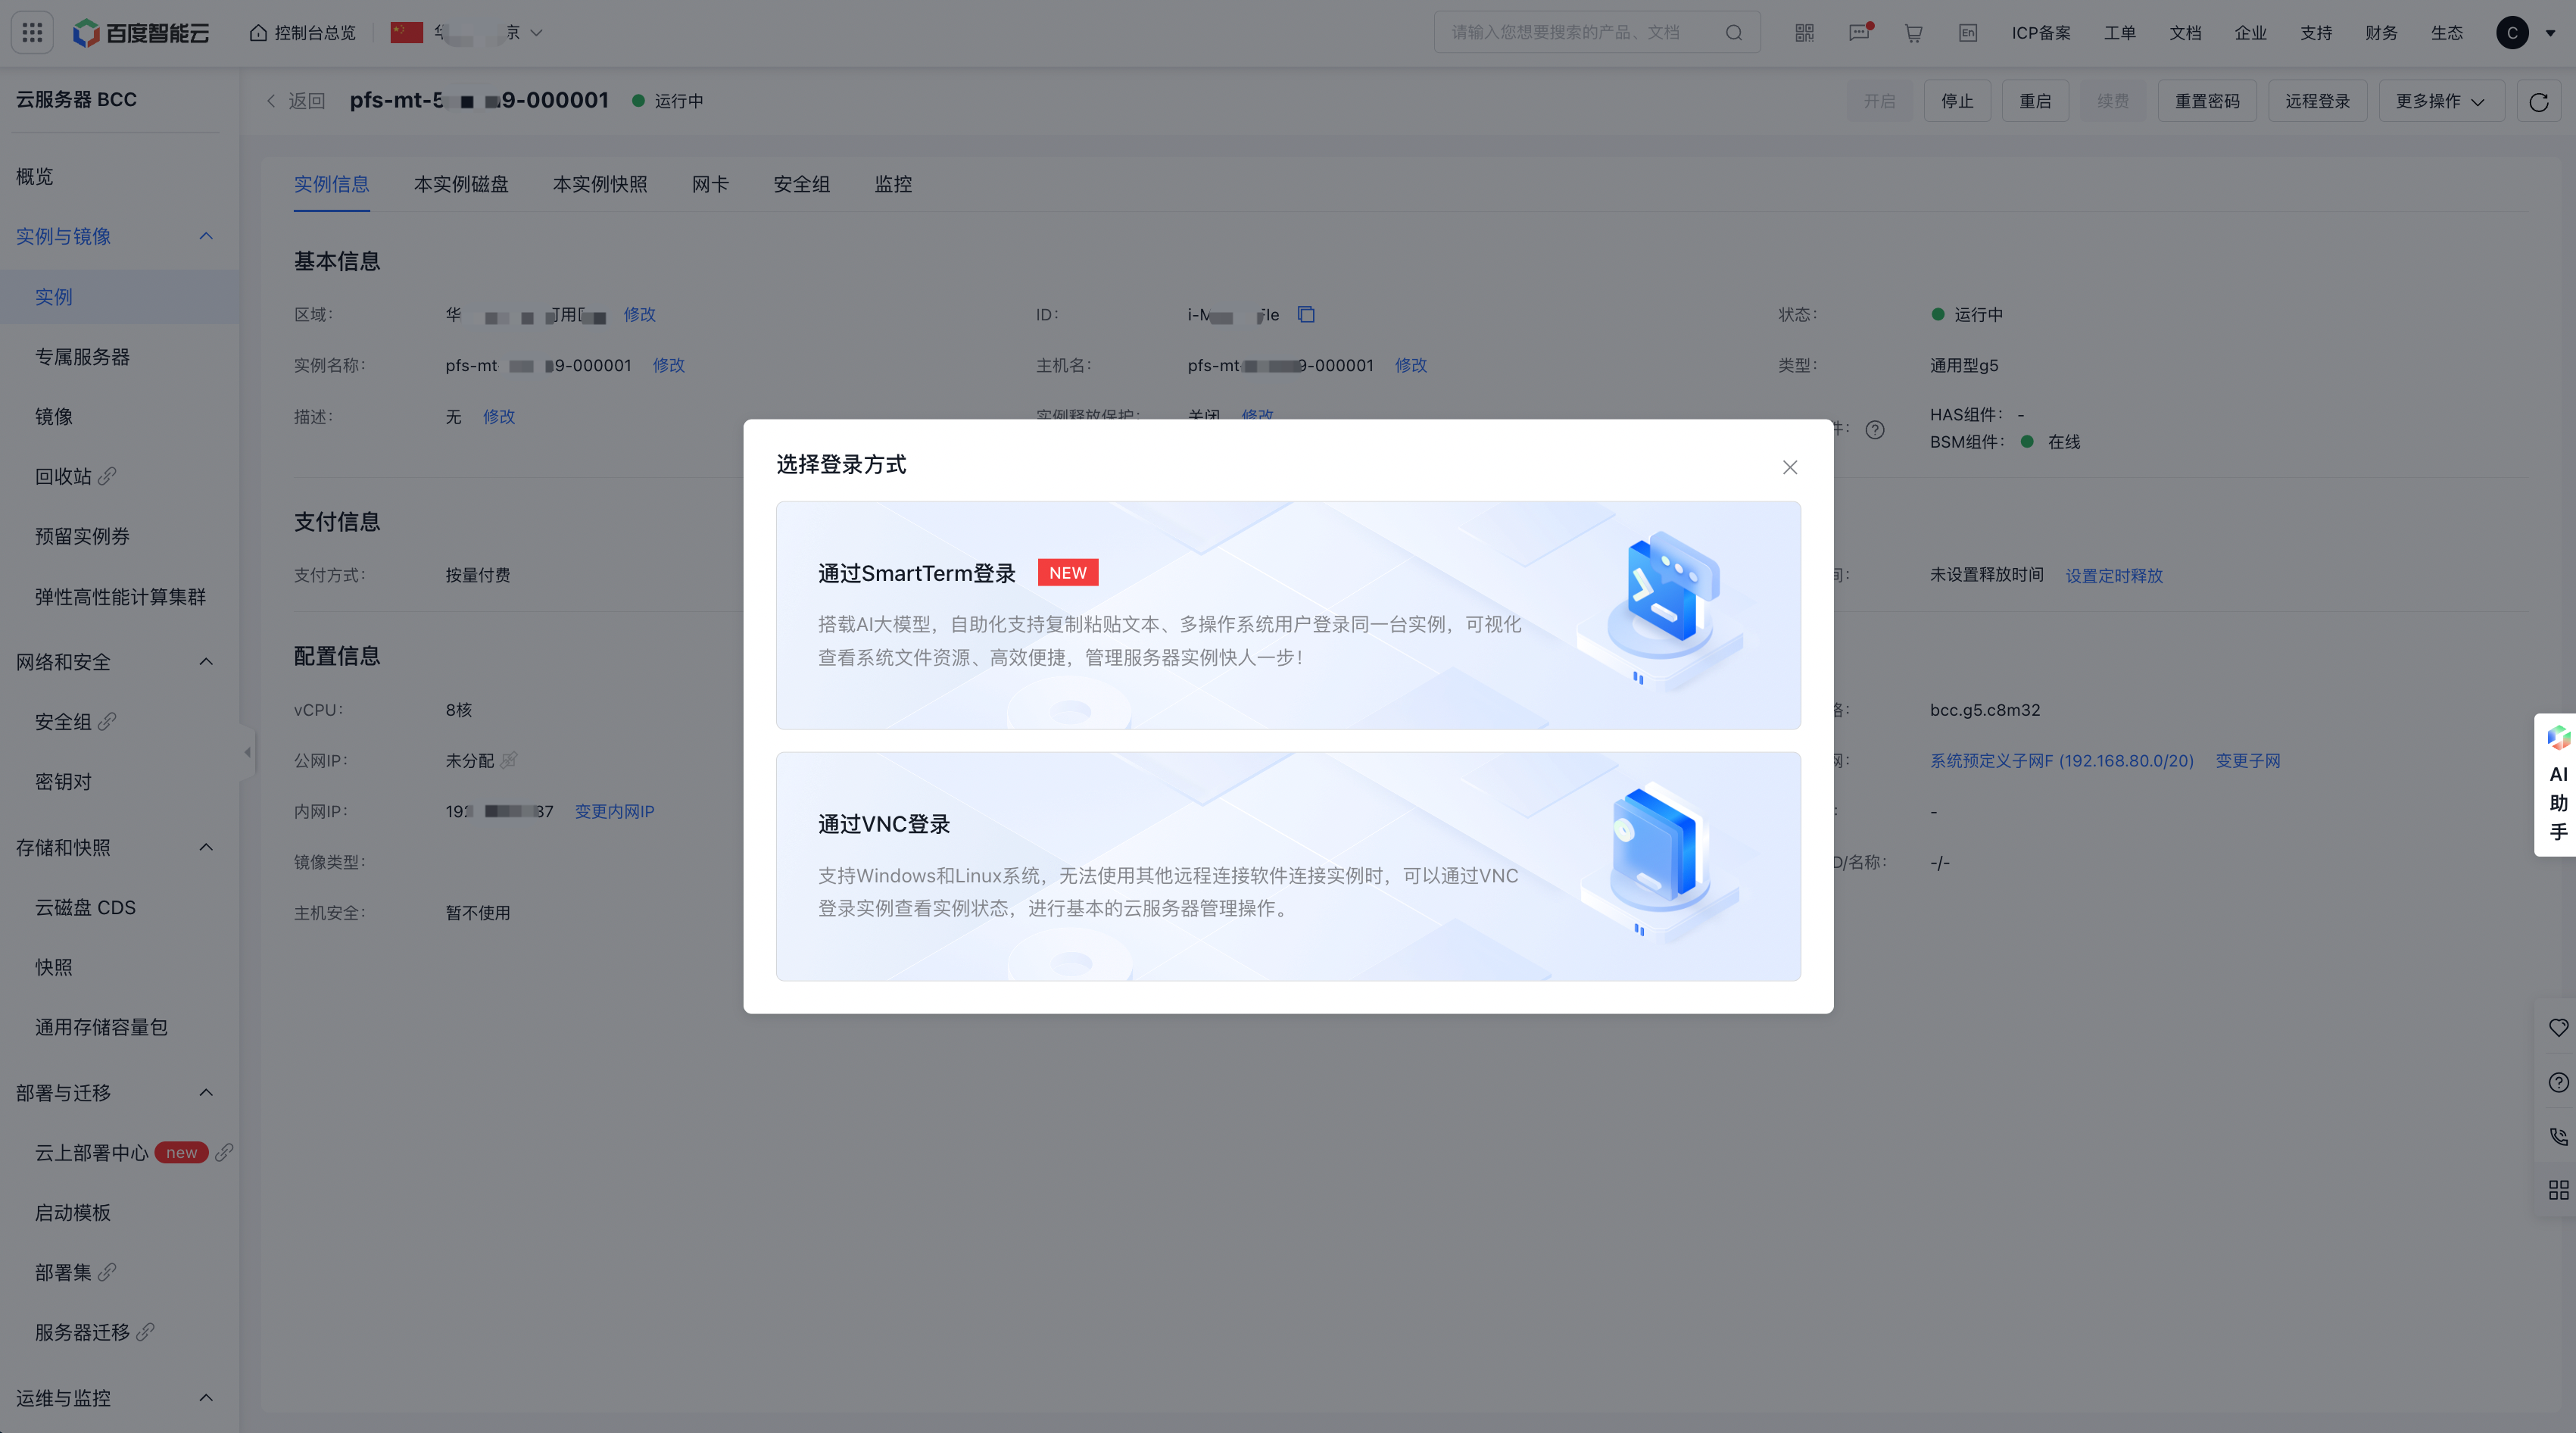Copy the instance ID
Viewport: 2576px width, 1433px height.
[1306, 314]
